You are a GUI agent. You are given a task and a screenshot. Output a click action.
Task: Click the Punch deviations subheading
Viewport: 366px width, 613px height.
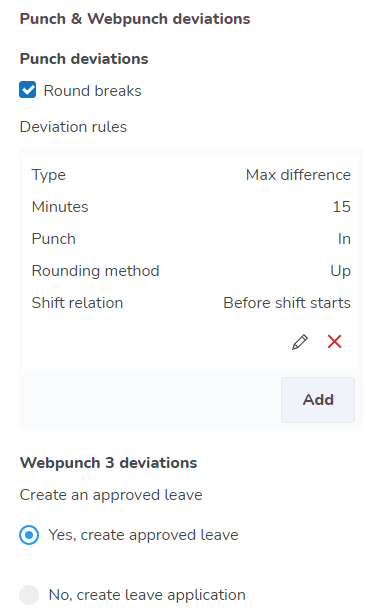tap(84, 59)
